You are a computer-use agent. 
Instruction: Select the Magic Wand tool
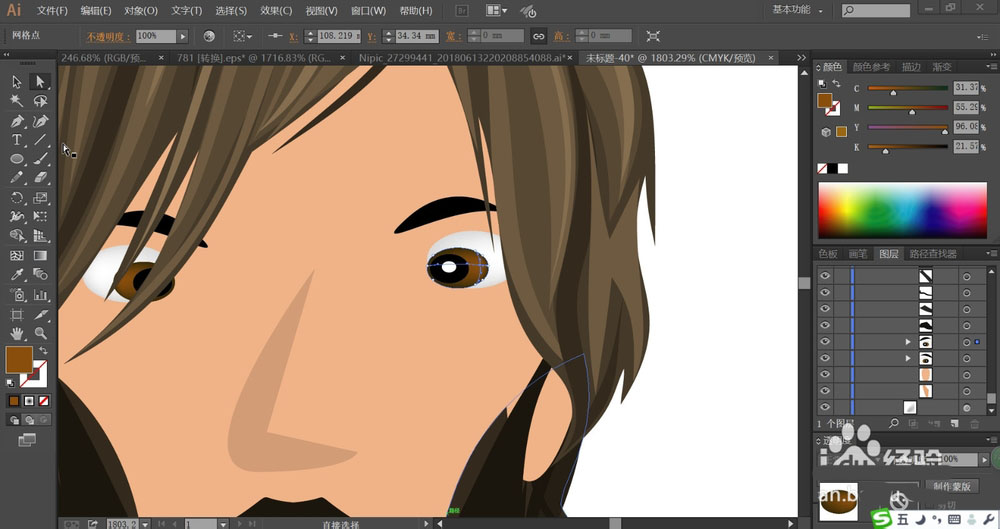pos(17,101)
